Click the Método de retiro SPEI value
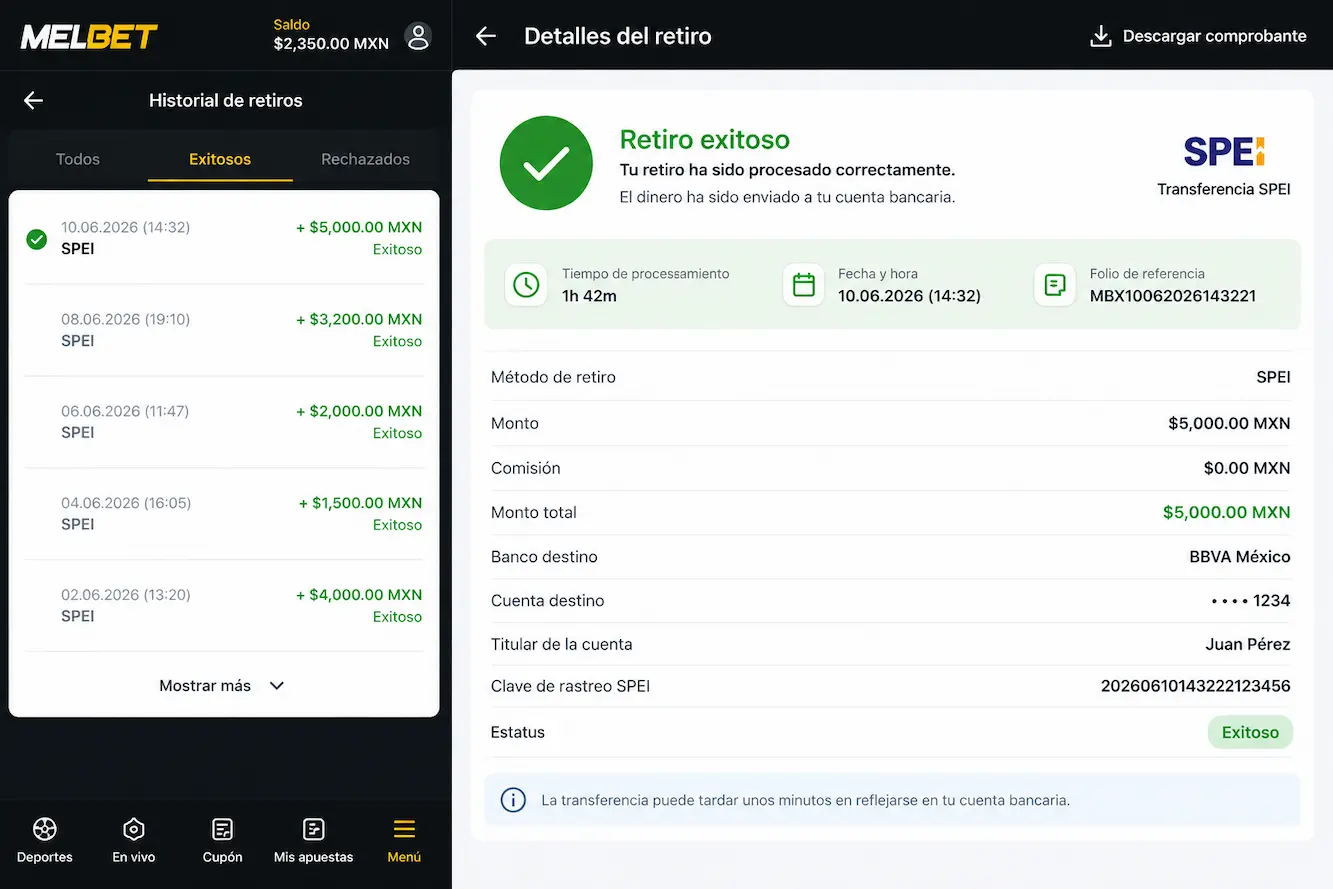1333x889 pixels. click(x=1273, y=377)
